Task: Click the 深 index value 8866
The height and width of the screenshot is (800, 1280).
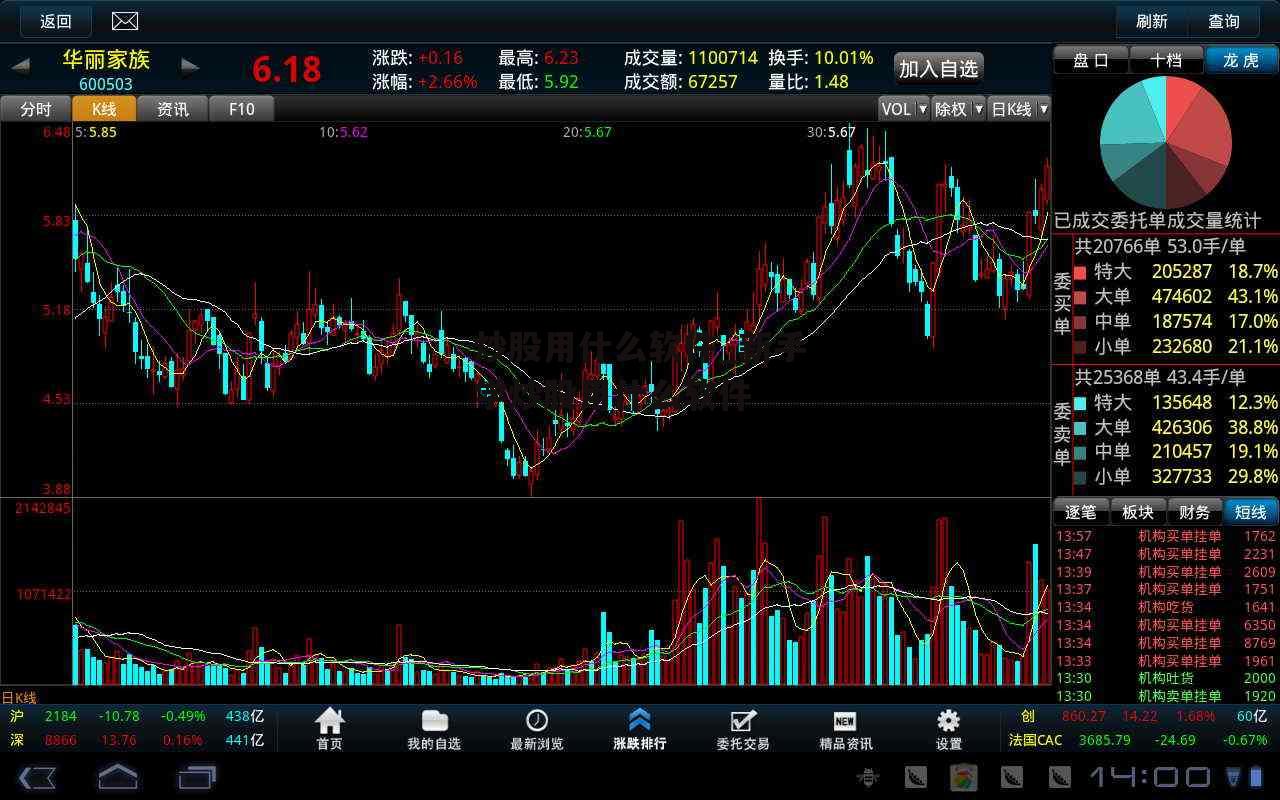Action: click(61, 740)
